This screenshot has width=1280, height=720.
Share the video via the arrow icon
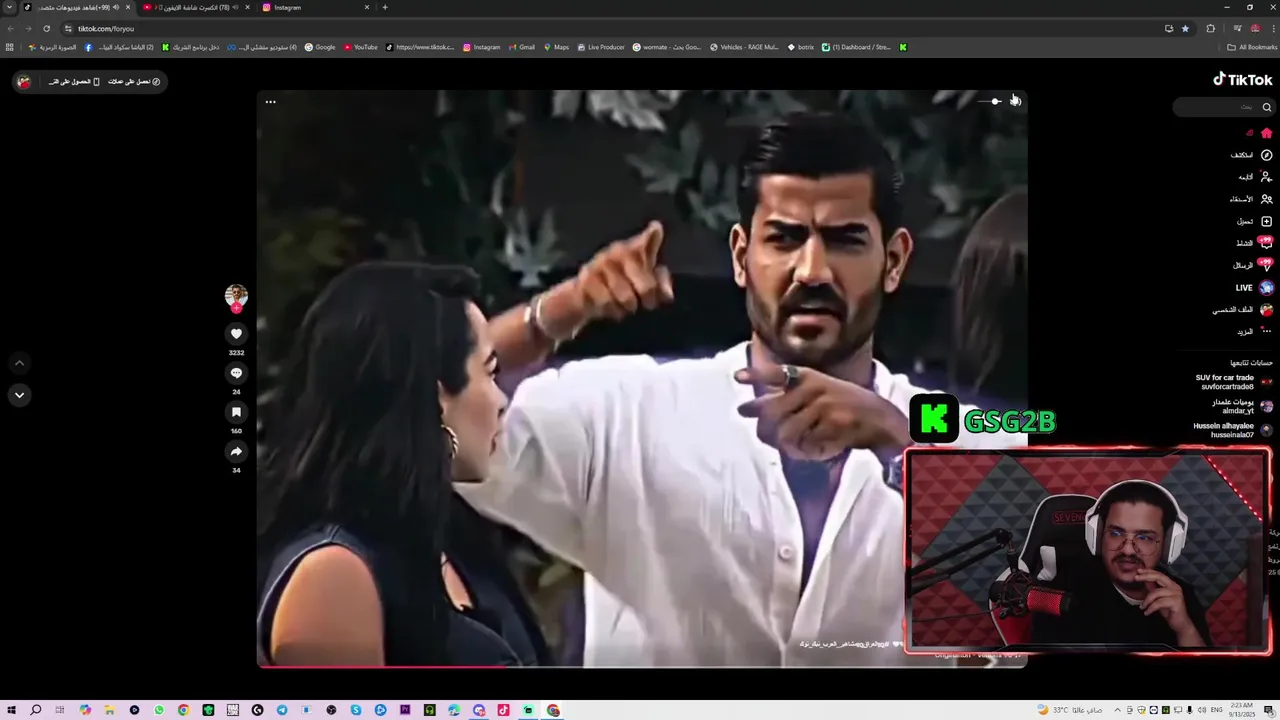236,451
